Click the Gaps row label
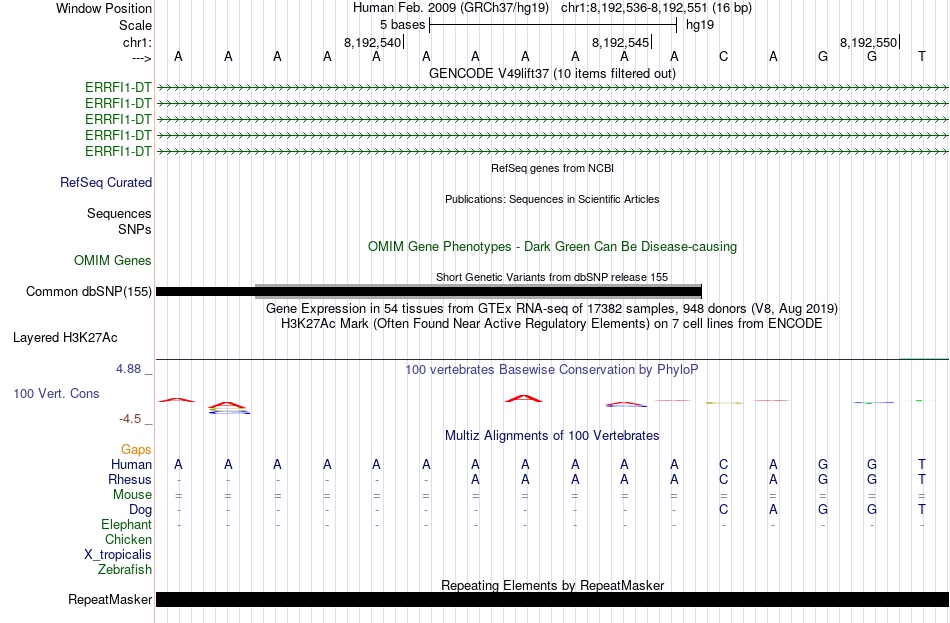This screenshot has height=623, width=950. pyautogui.click(x=136, y=450)
